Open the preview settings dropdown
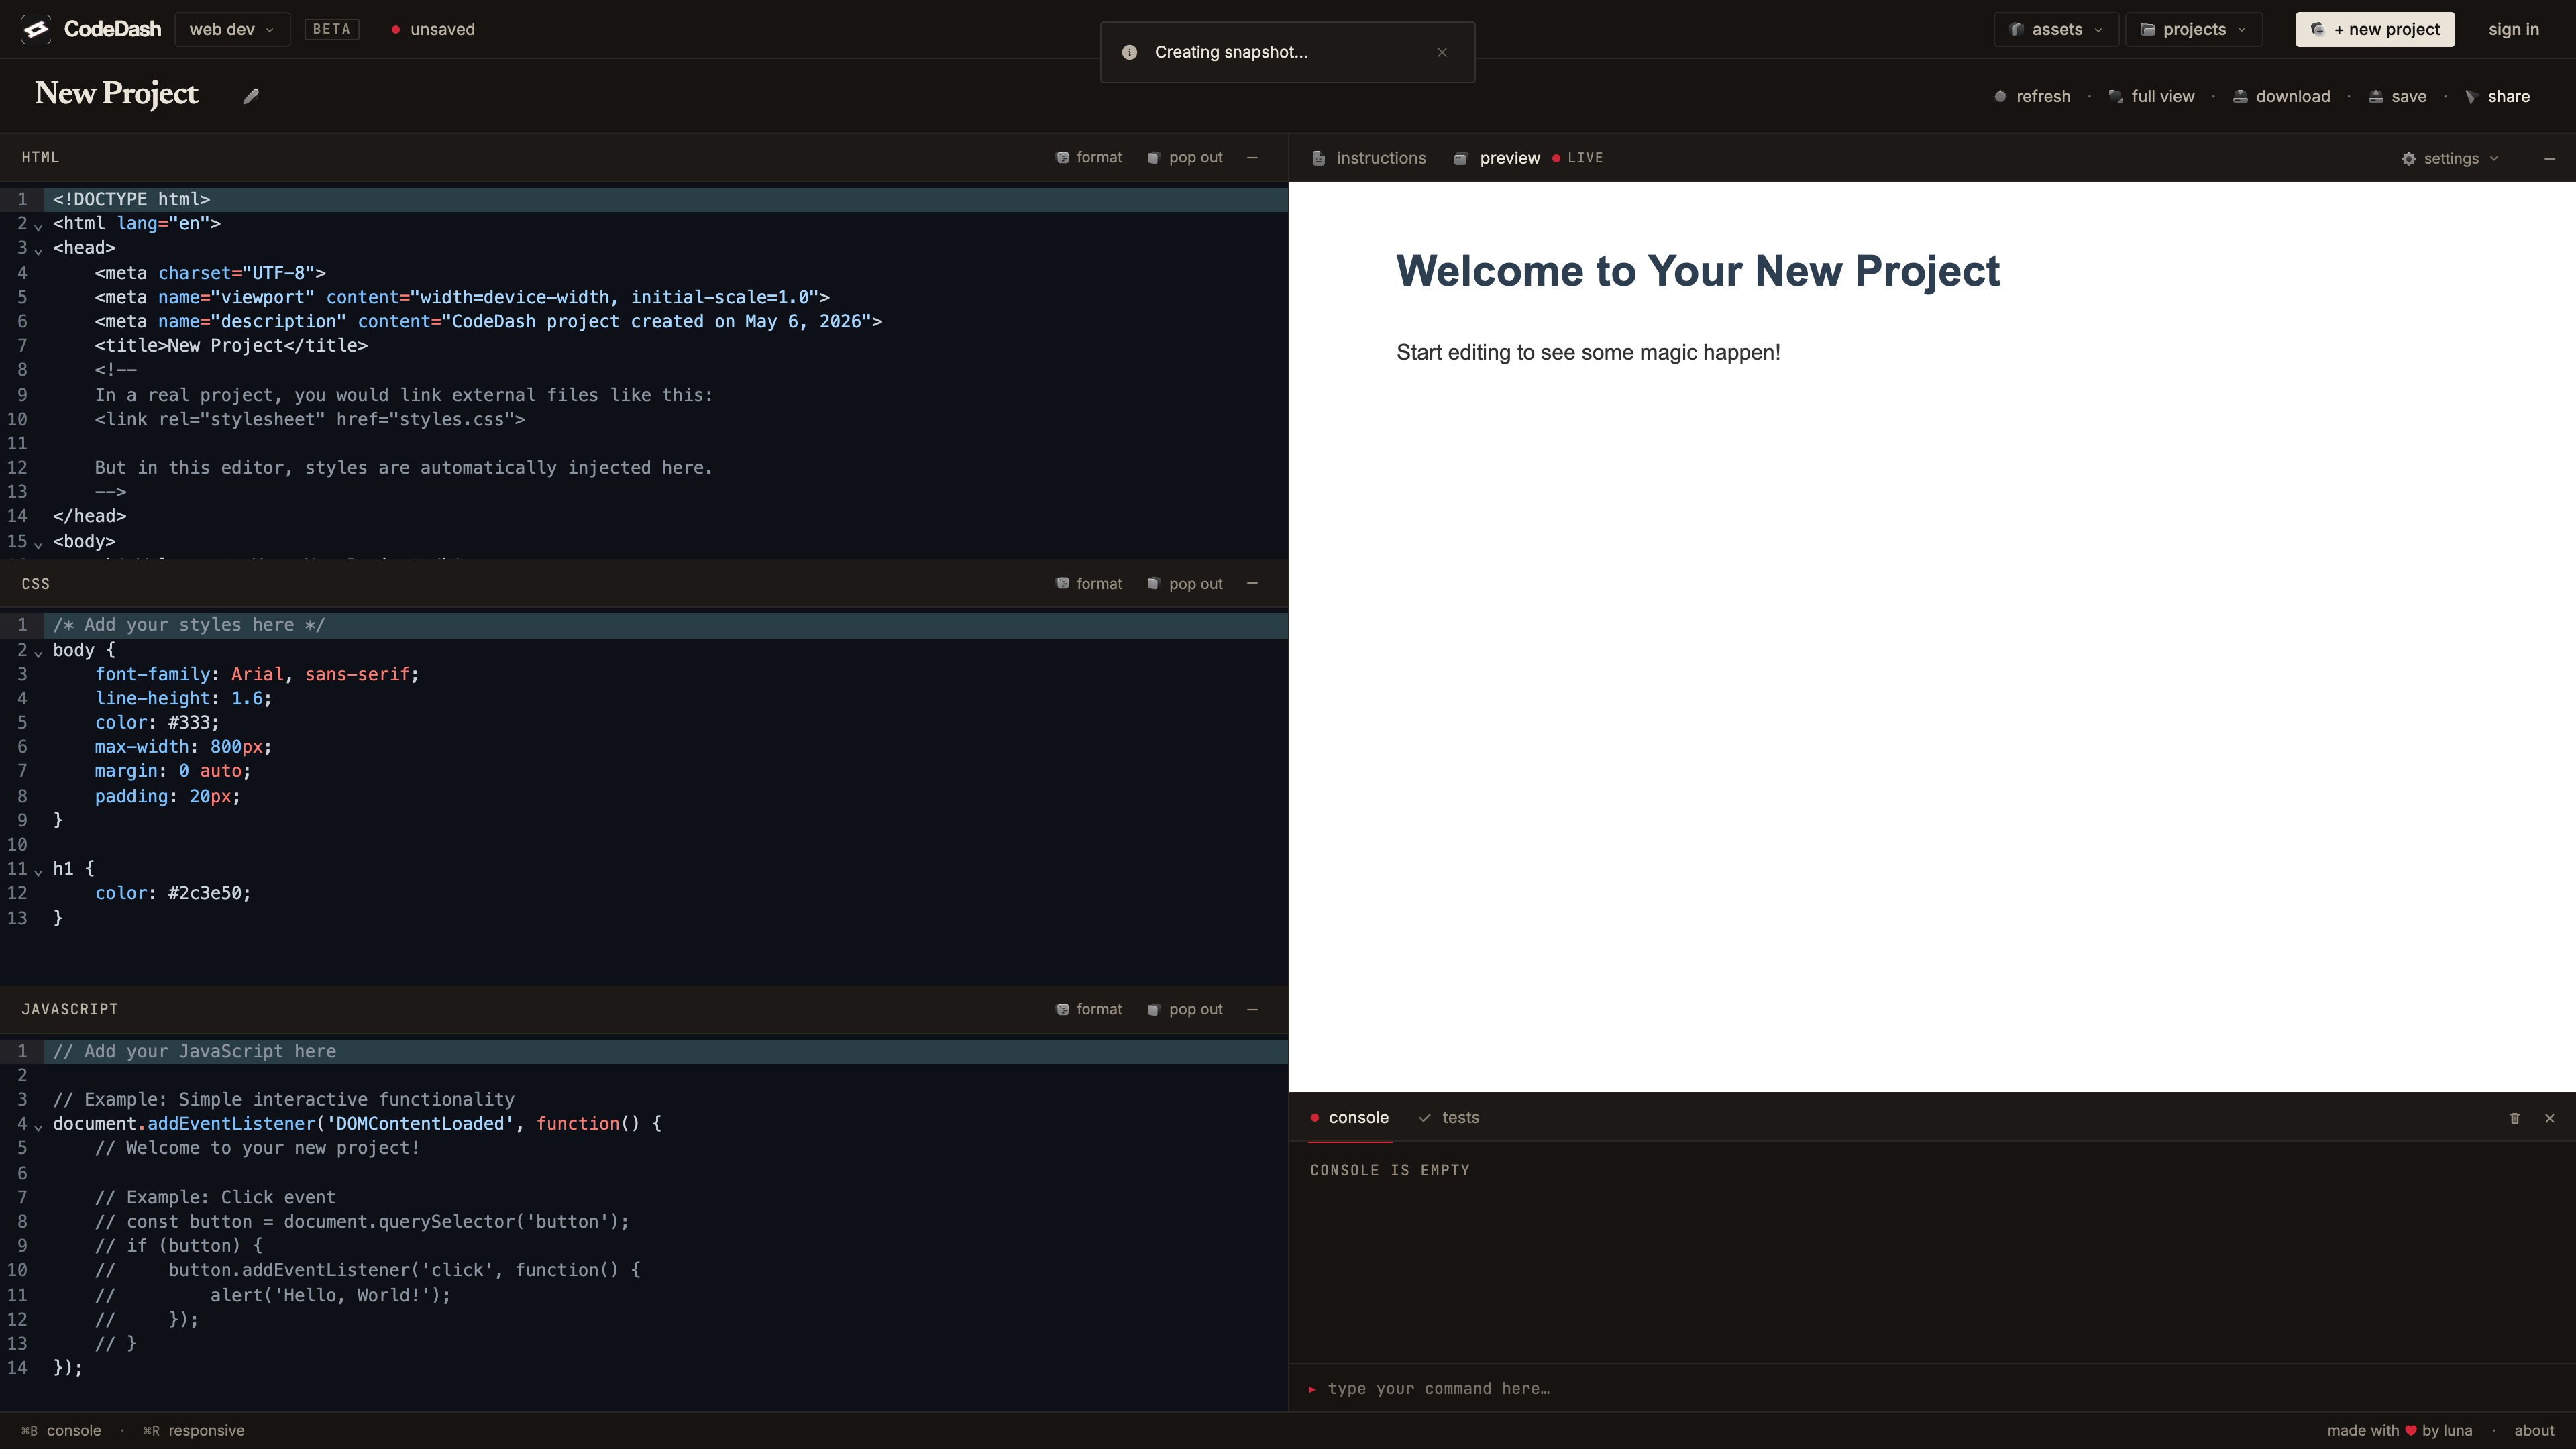Viewport: 2576px width, 1449px height. [x=2450, y=158]
